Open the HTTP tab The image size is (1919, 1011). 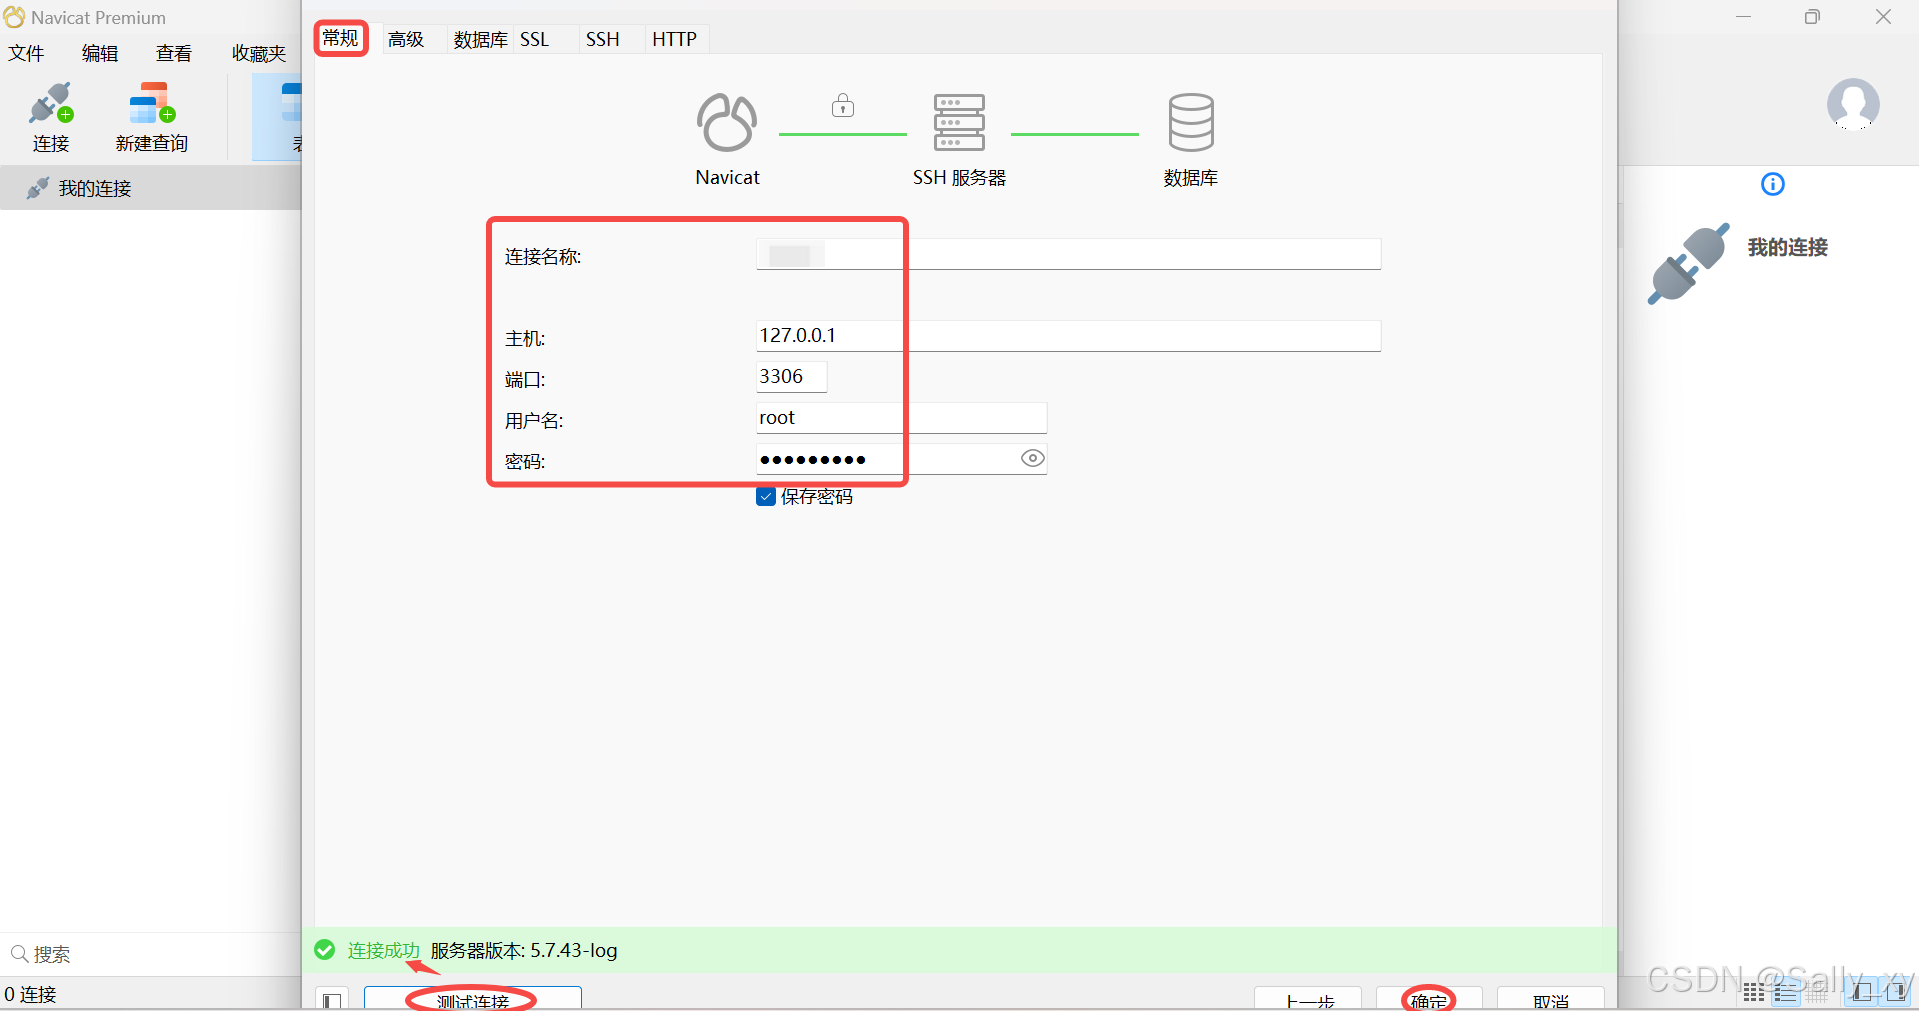pos(675,39)
